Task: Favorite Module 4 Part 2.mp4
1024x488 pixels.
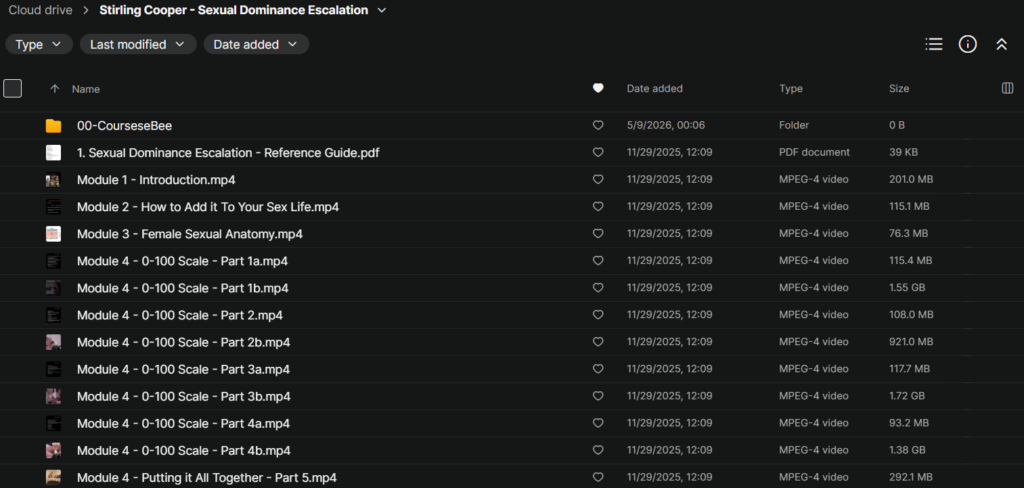Action: pyautogui.click(x=598, y=315)
